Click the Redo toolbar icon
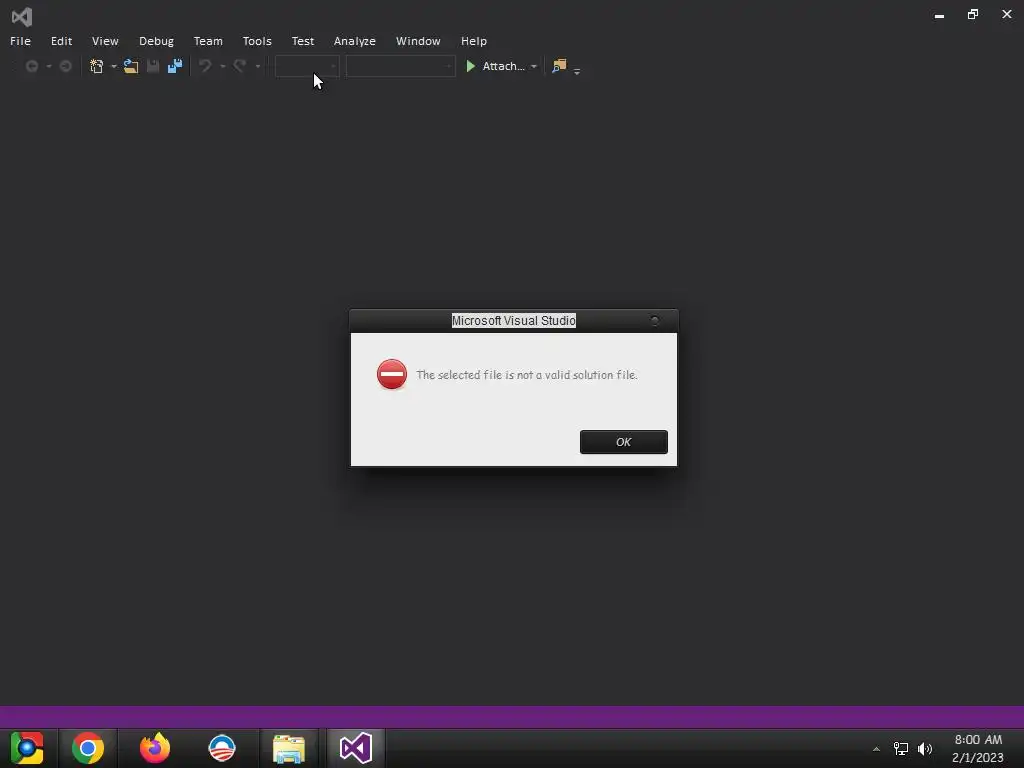The width and height of the screenshot is (1024, 768). pyautogui.click(x=240, y=66)
